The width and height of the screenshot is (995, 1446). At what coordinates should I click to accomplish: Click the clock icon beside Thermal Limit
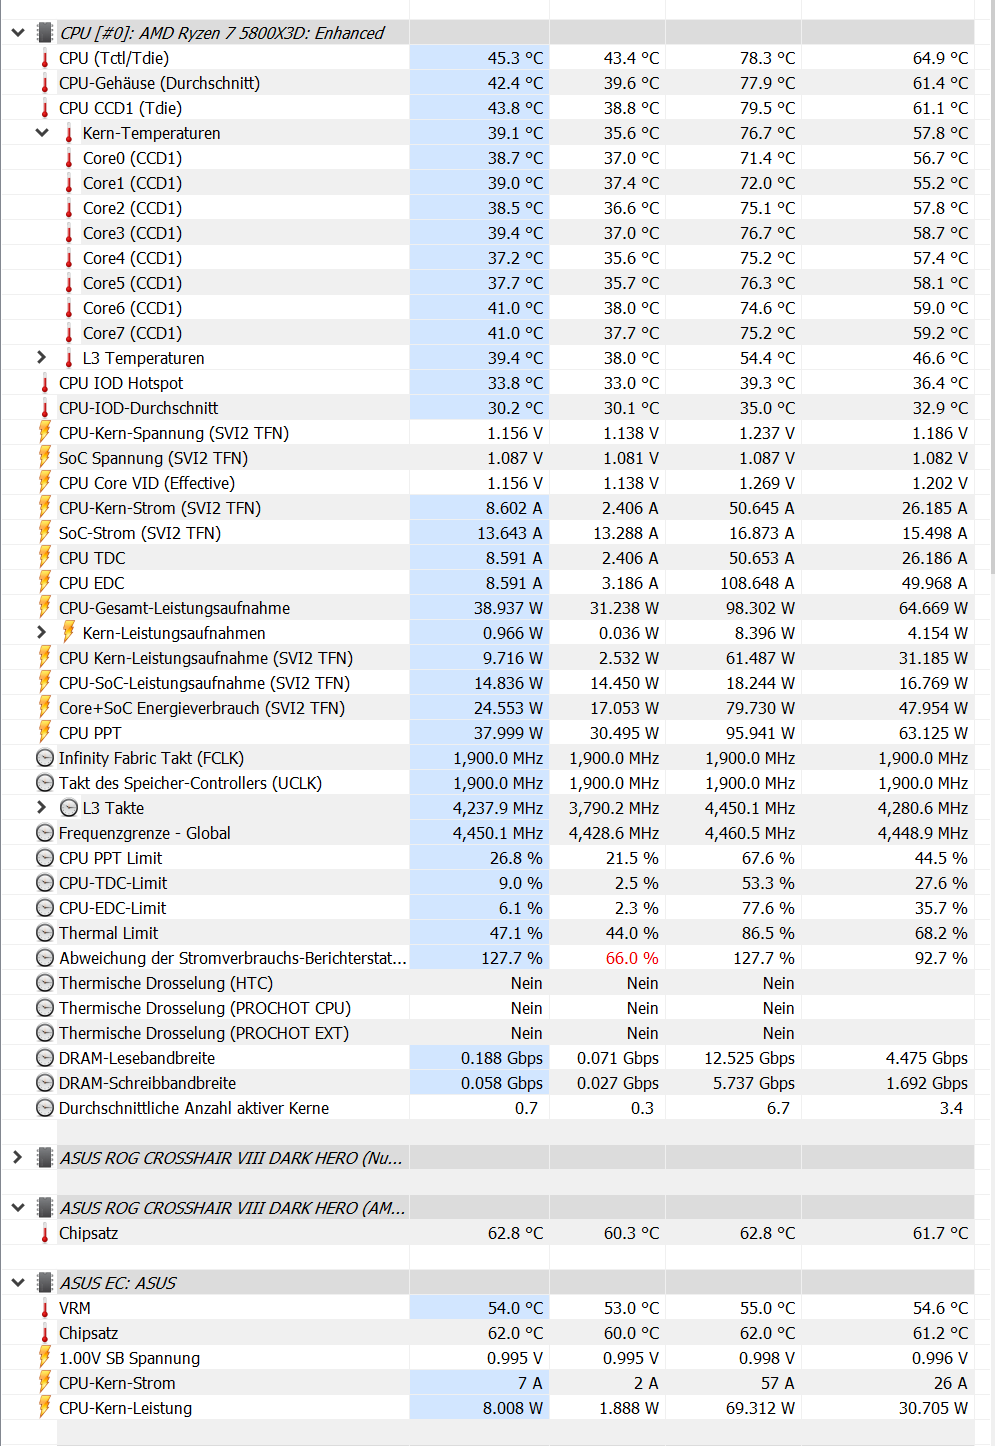pyautogui.click(x=45, y=933)
